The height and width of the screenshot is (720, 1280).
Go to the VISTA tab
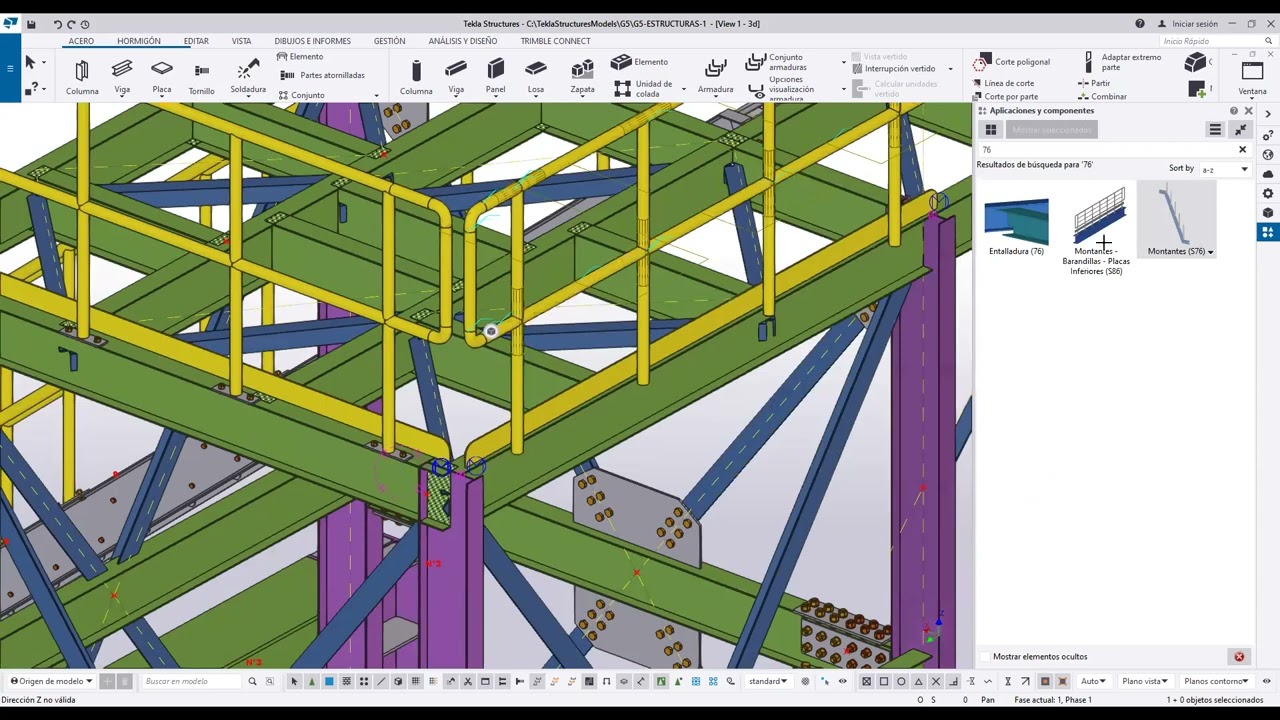[x=241, y=41]
